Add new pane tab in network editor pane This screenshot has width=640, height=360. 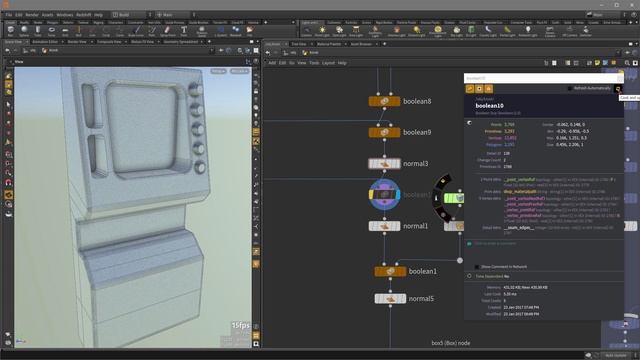coord(384,44)
